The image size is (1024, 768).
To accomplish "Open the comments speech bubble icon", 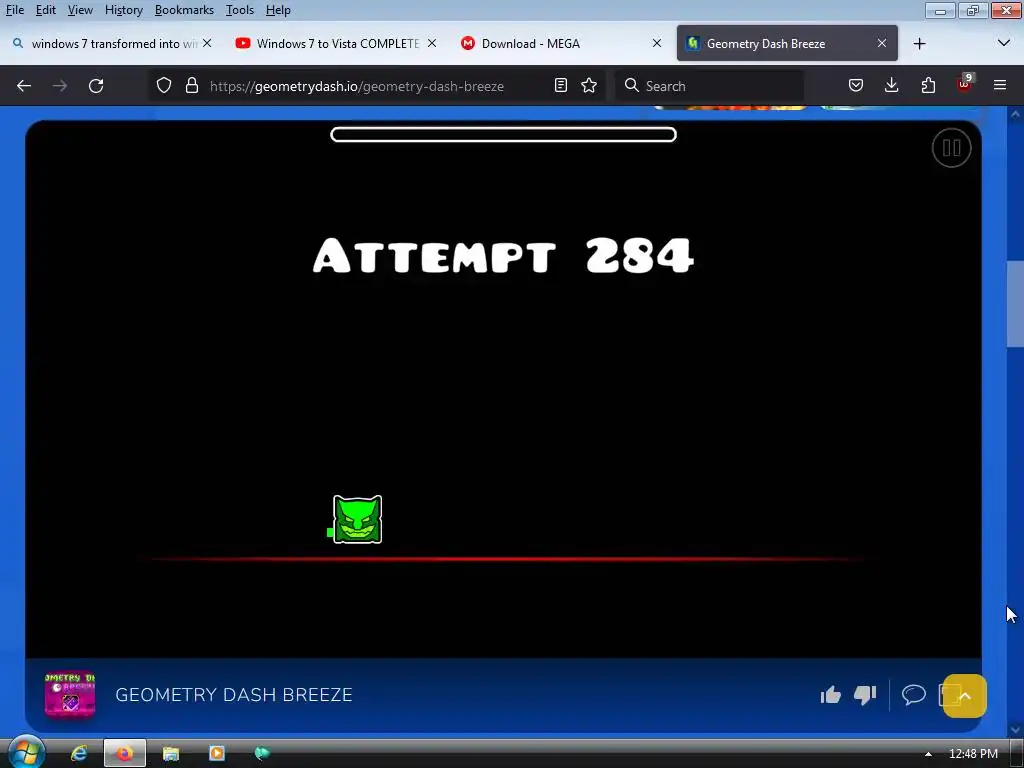I will pyautogui.click(x=914, y=694).
